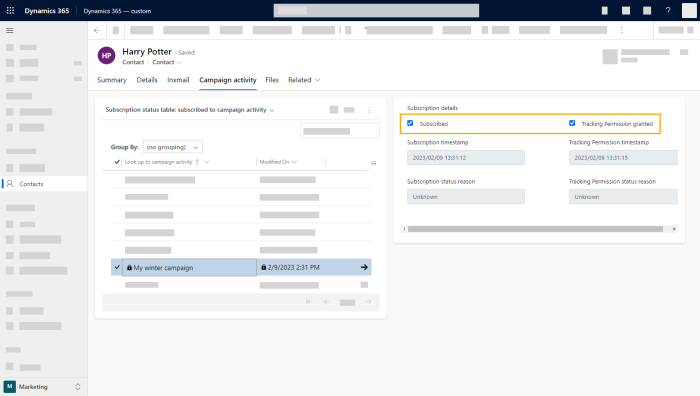The width and height of the screenshot is (700, 396).
Task: Select the Campaign activity tab
Action: [228, 80]
